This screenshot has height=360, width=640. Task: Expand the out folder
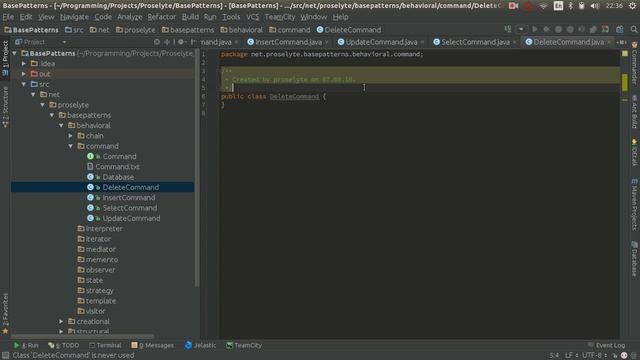pyautogui.click(x=24, y=74)
